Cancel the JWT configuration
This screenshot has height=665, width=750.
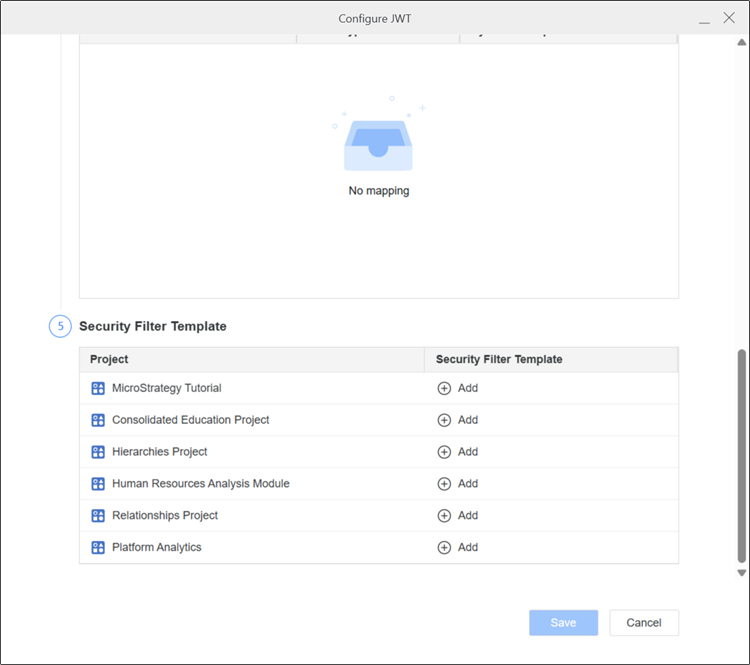[x=643, y=623]
